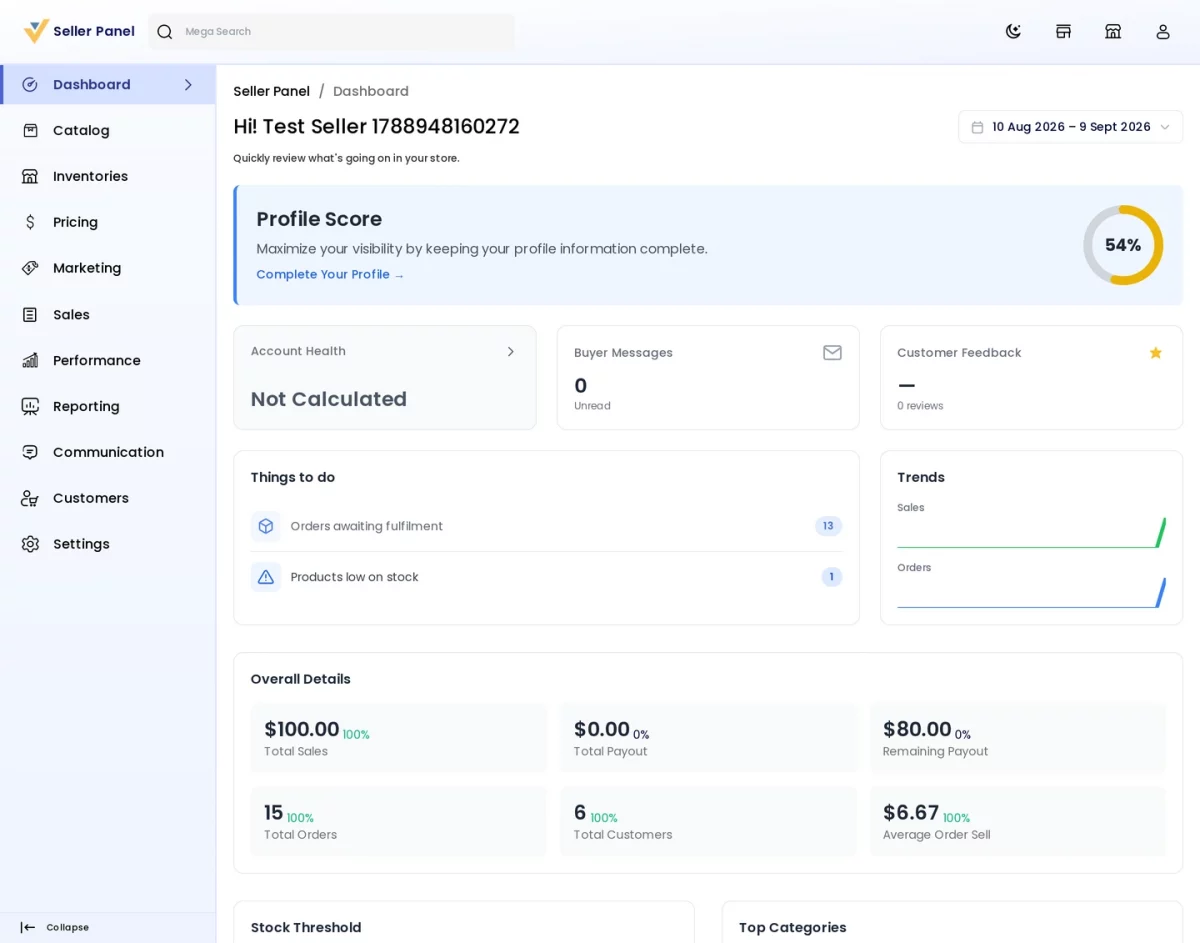Click the Settings gear icon
The image size is (1200, 943).
pos(30,544)
